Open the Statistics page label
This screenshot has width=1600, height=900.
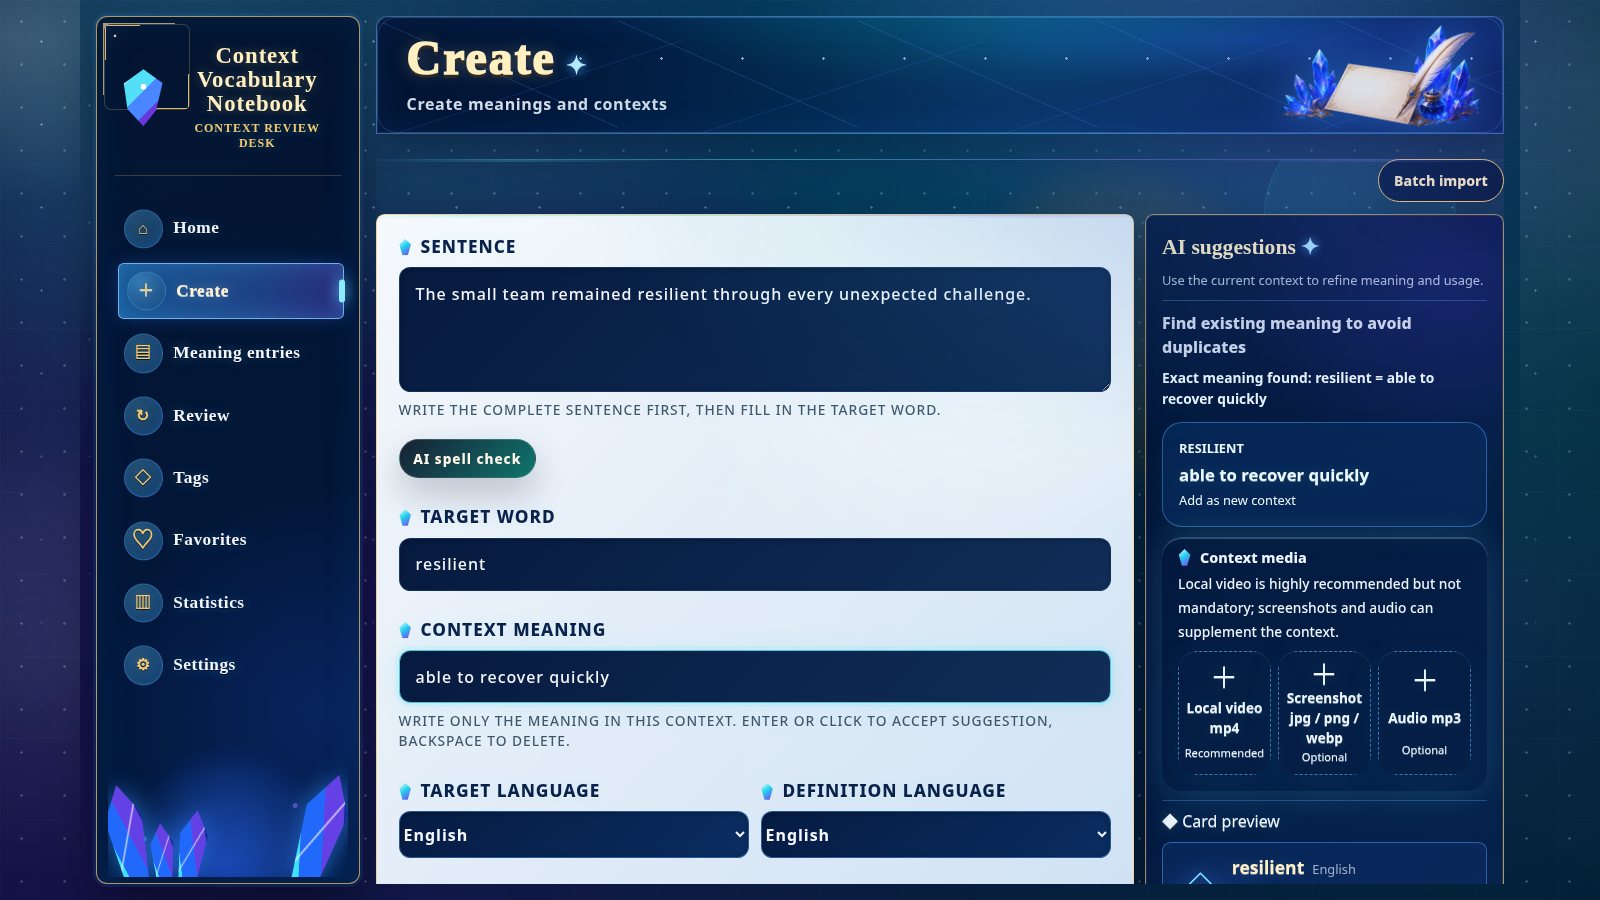coord(208,602)
